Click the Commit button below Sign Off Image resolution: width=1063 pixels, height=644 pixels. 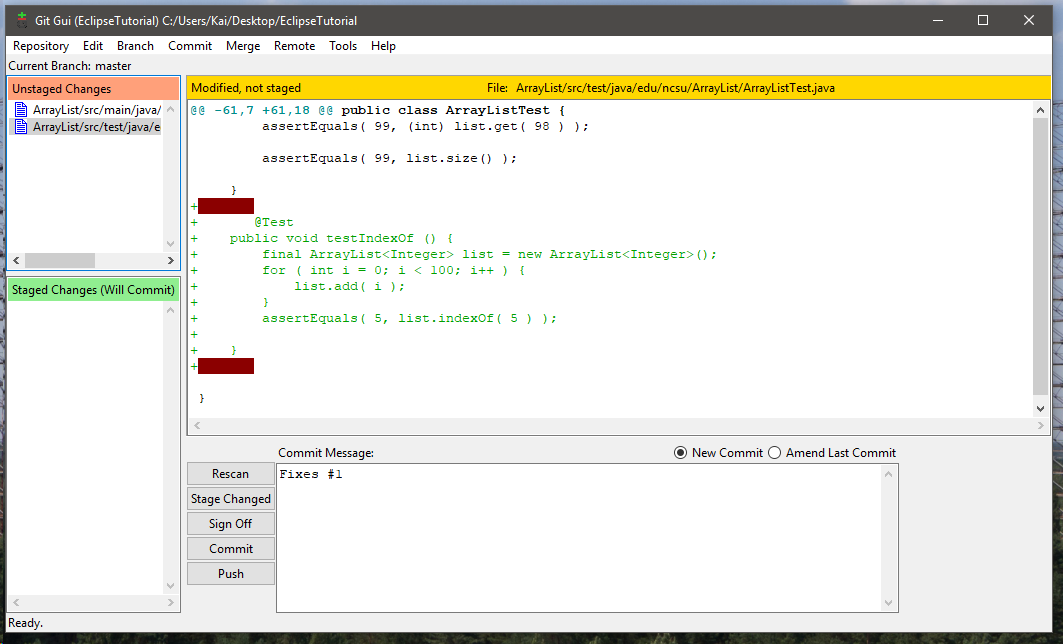click(230, 549)
